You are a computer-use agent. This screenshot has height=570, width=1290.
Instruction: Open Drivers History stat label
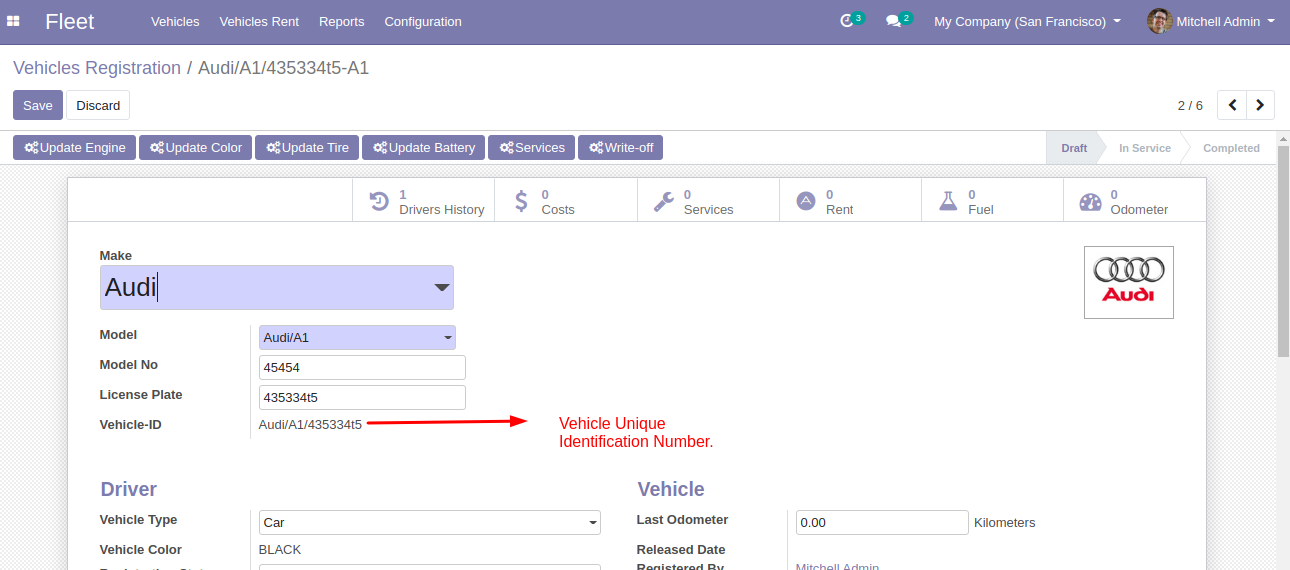(441, 210)
